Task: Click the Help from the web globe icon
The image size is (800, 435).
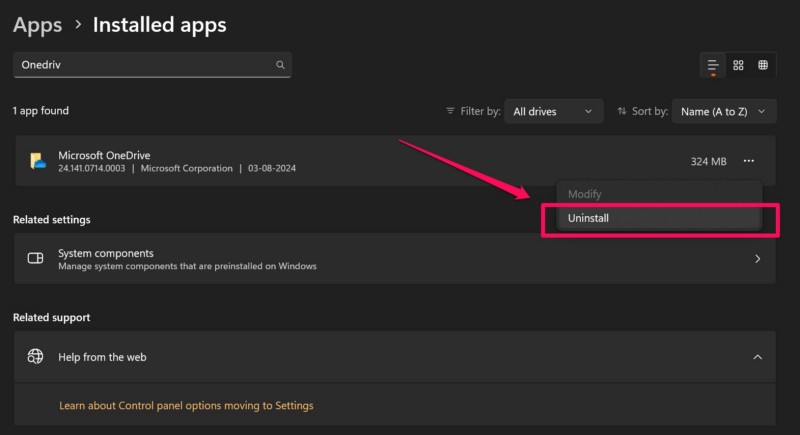Action: 36,356
